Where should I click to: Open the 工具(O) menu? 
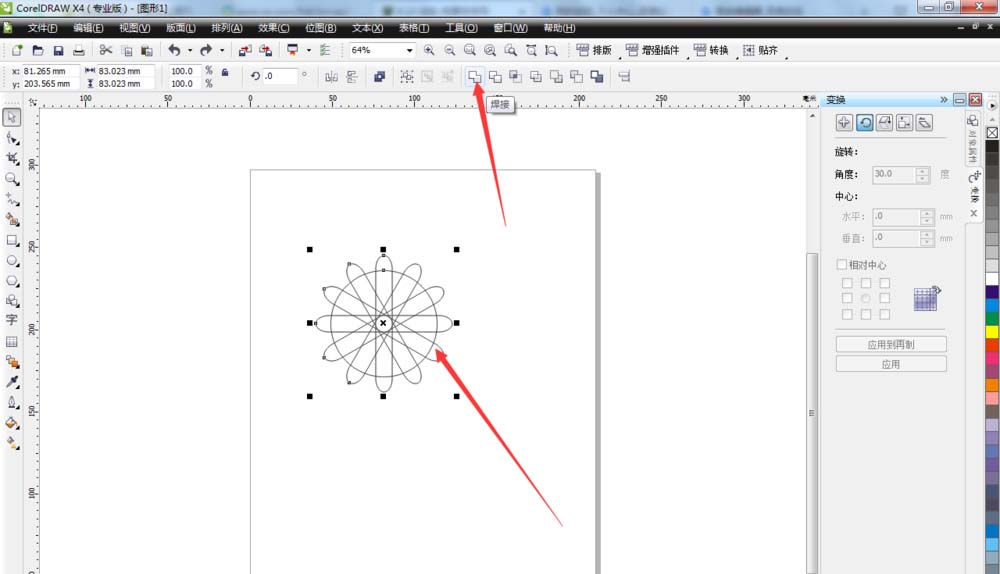[461, 28]
